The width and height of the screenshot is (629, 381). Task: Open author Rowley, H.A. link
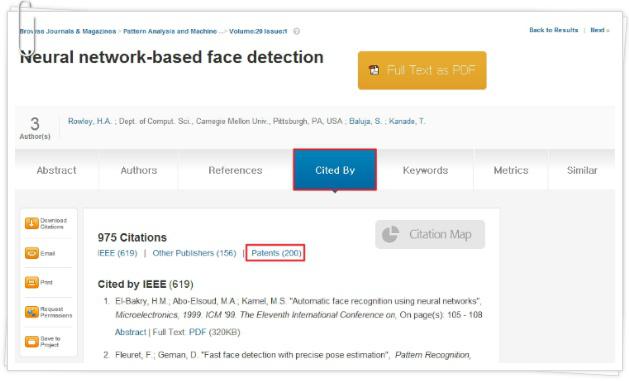tap(89, 121)
